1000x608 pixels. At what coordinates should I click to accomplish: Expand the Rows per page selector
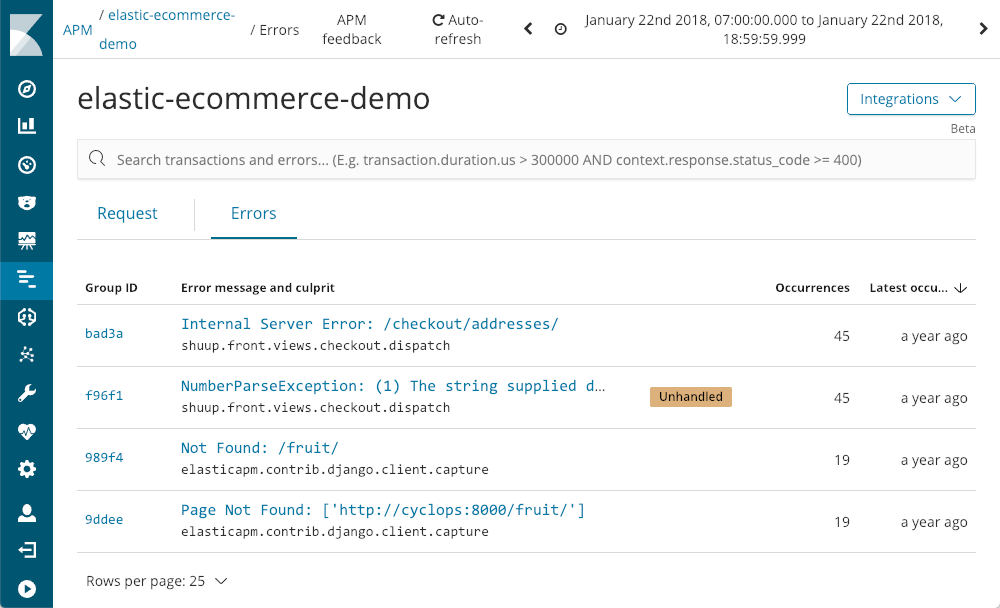tap(157, 581)
